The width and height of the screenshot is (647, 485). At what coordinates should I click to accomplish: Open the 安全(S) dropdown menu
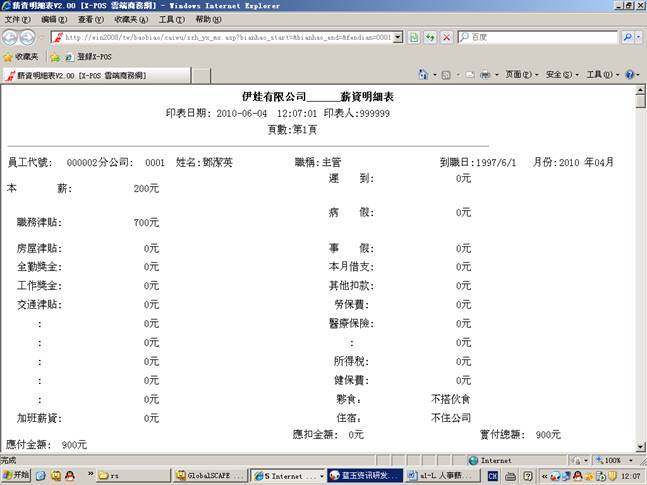(x=561, y=75)
